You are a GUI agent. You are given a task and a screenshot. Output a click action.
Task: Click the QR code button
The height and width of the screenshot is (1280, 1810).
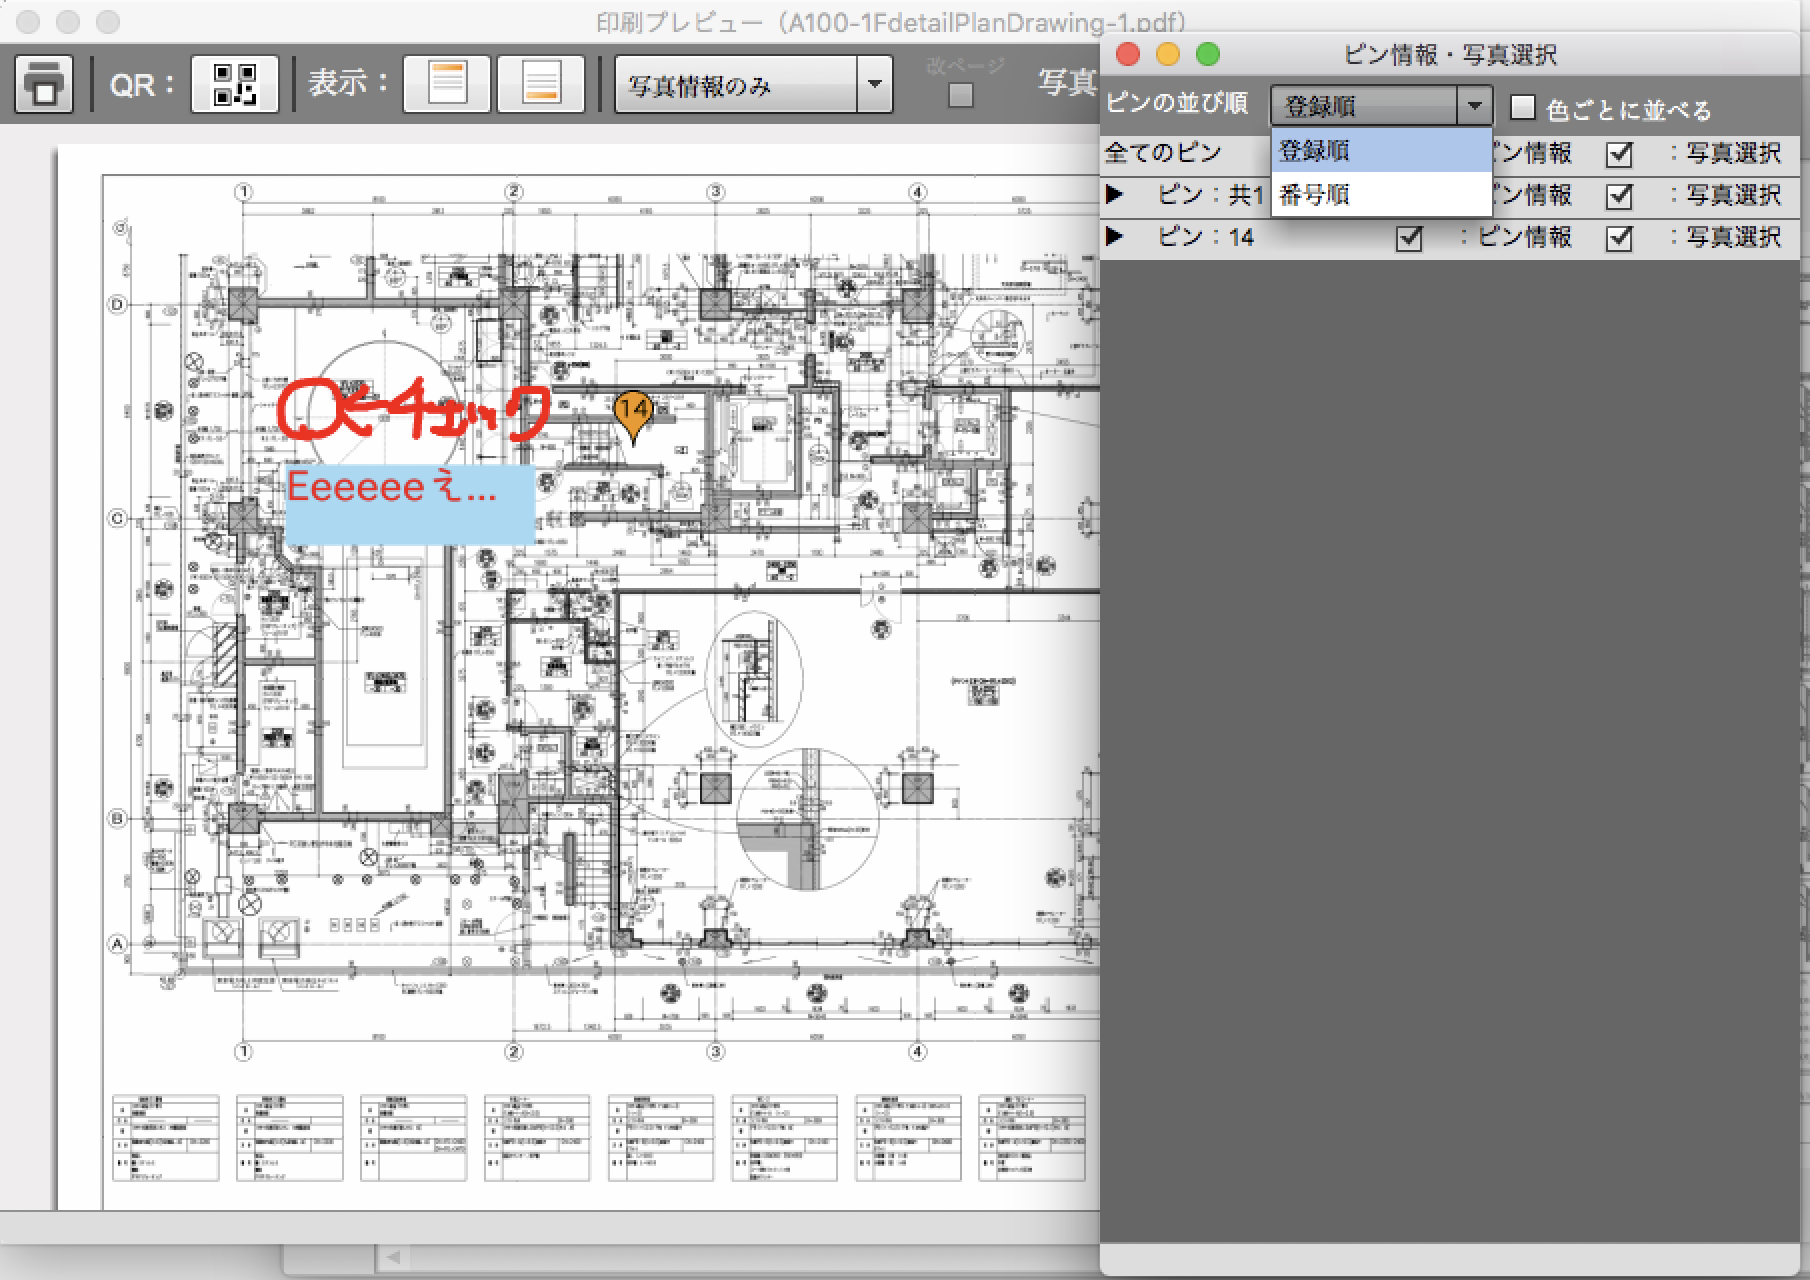[x=234, y=84]
